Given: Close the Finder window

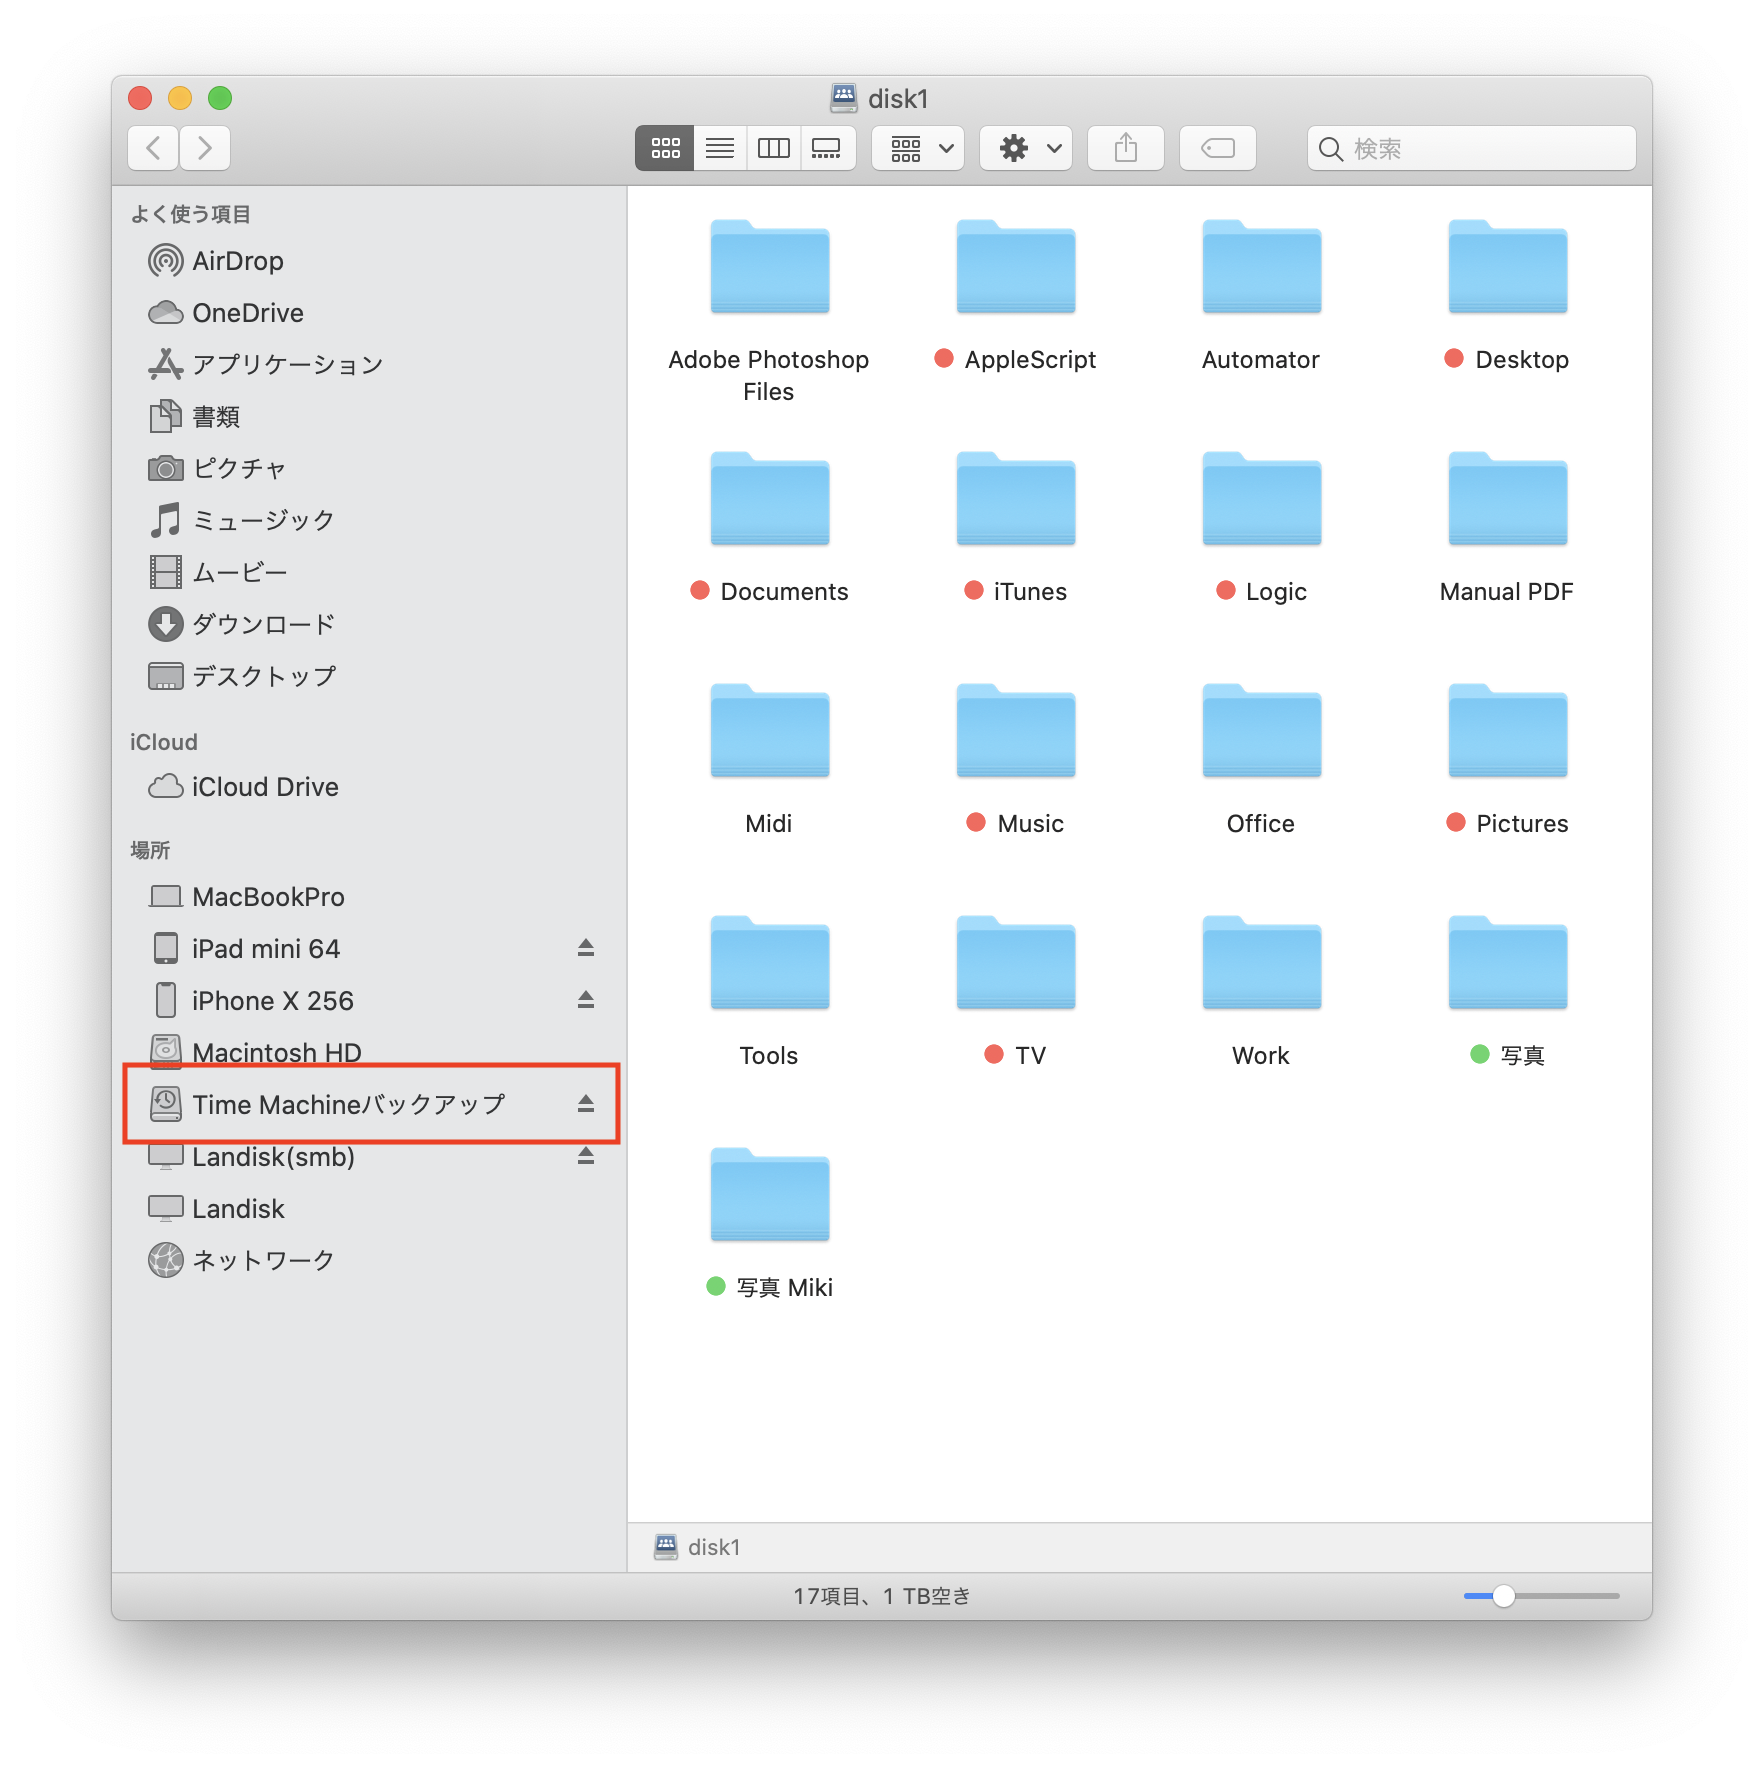Looking at the screenshot, I should pyautogui.click(x=140, y=98).
